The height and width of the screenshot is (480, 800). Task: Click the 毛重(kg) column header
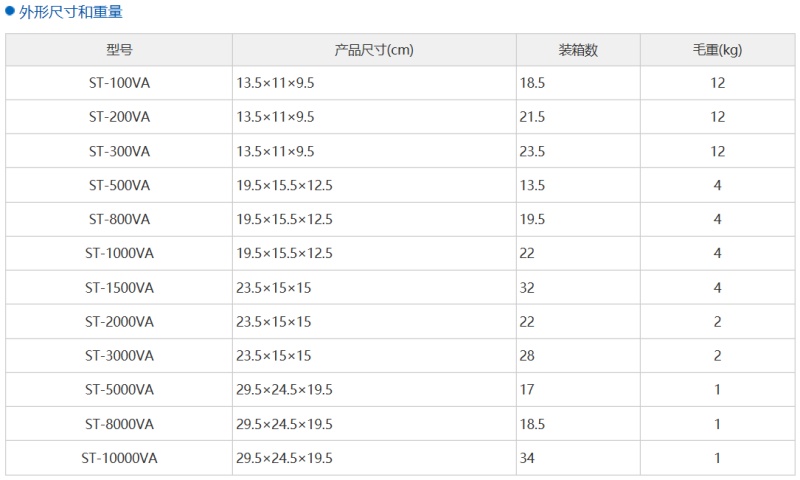click(x=717, y=50)
